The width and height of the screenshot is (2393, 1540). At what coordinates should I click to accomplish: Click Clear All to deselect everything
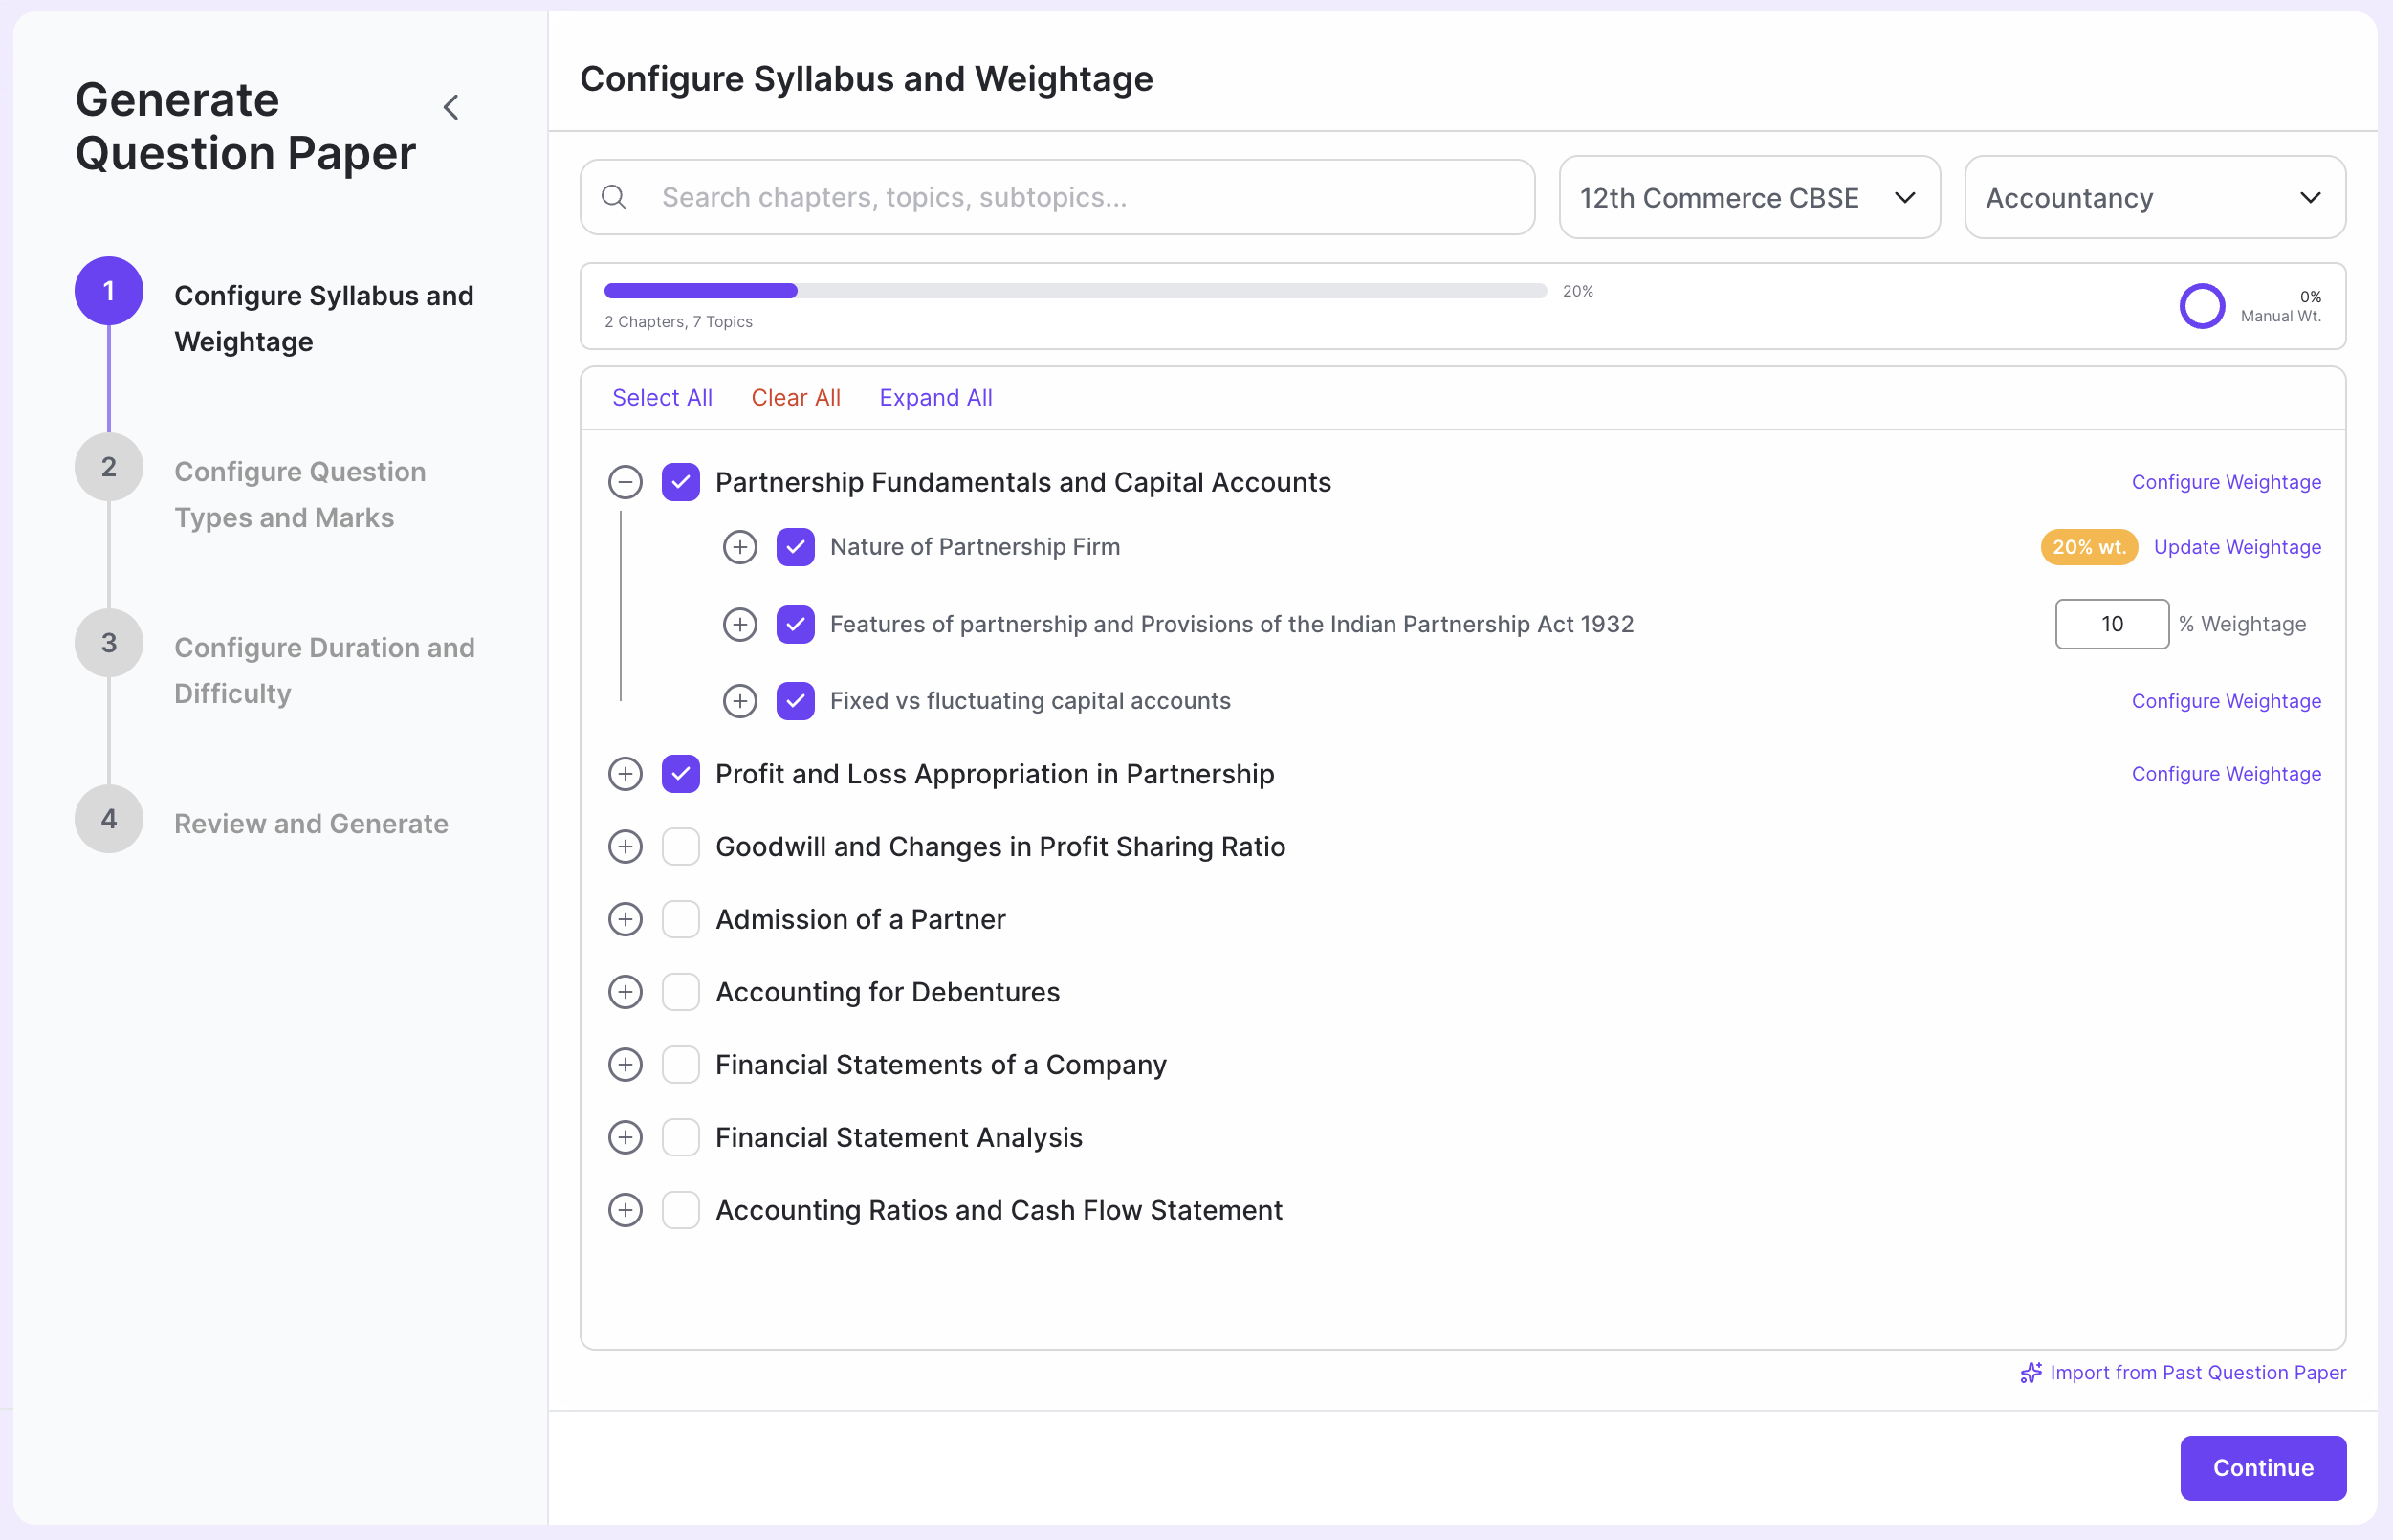[x=795, y=397]
